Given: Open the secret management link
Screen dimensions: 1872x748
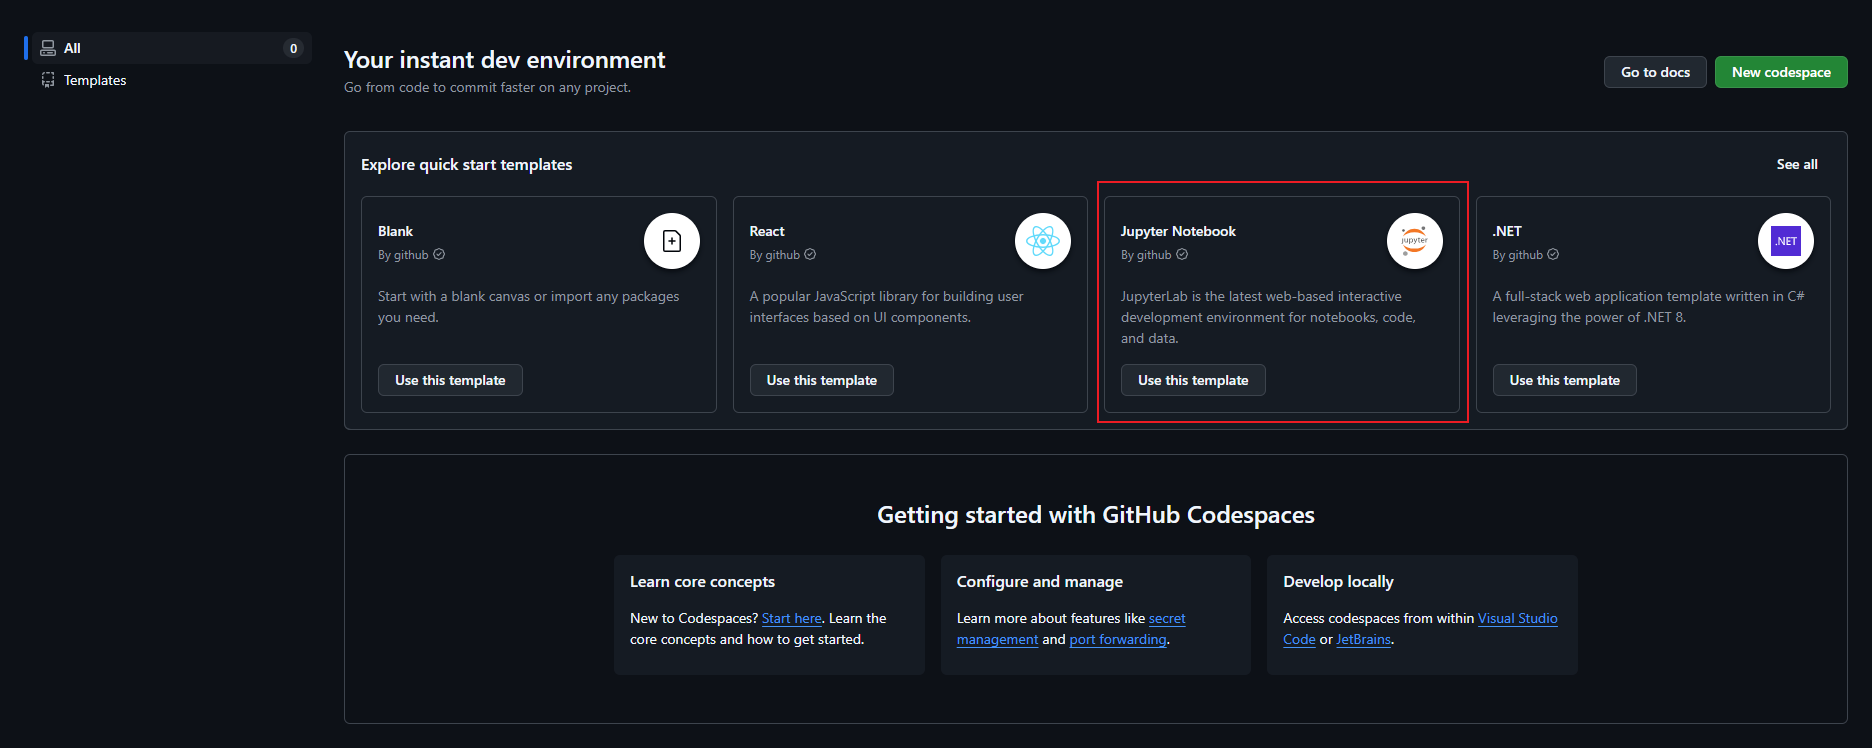Looking at the screenshot, I should pos(1071,629).
